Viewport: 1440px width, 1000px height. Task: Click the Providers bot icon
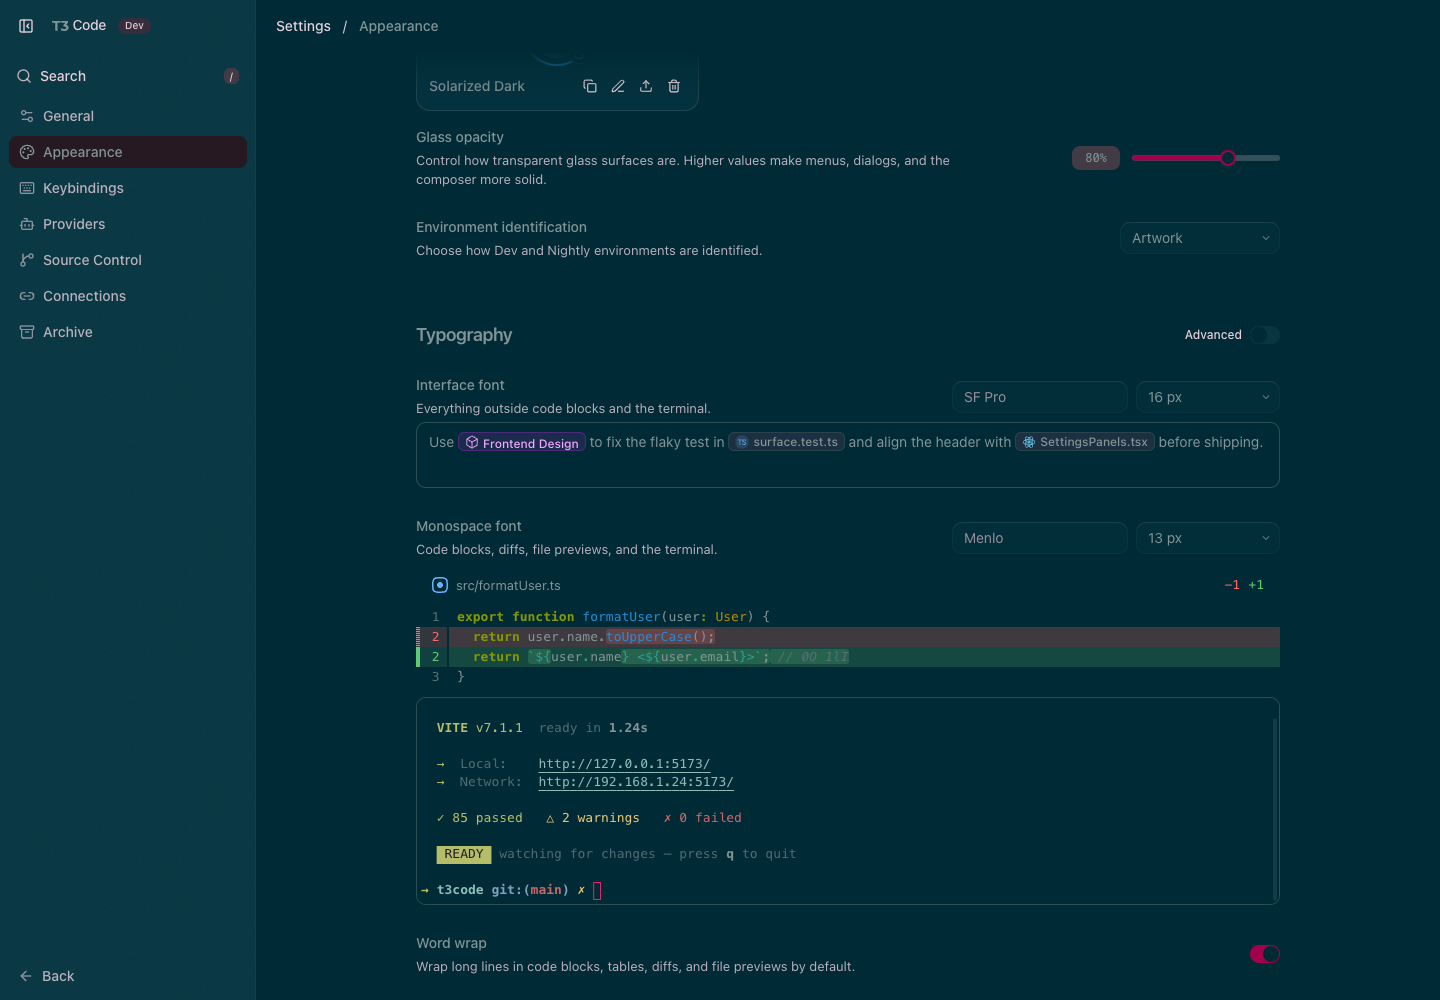click(27, 224)
